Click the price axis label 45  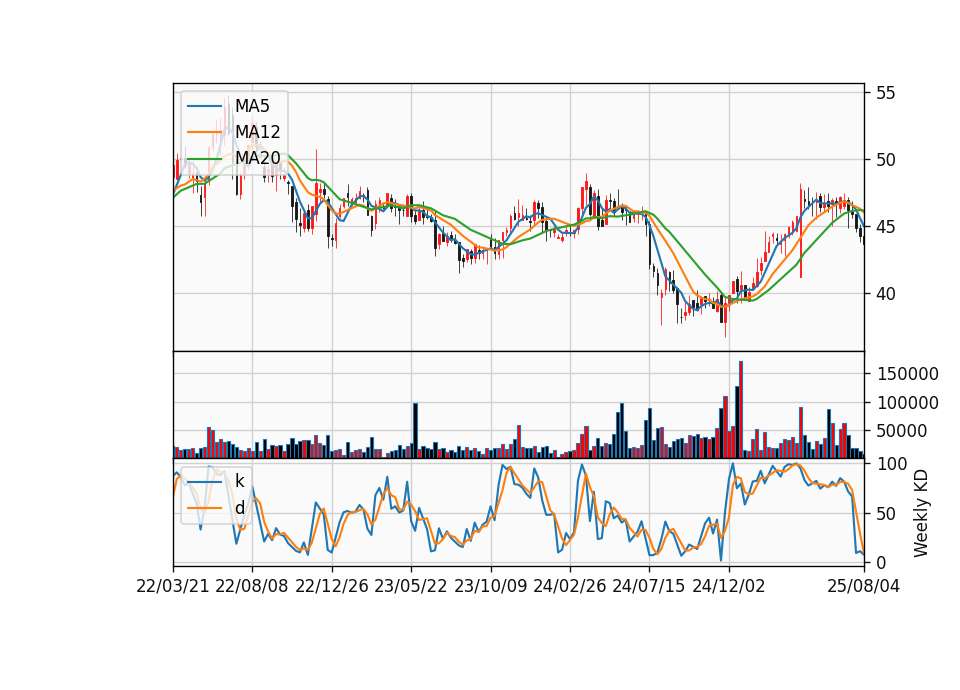(x=885, y=227)
